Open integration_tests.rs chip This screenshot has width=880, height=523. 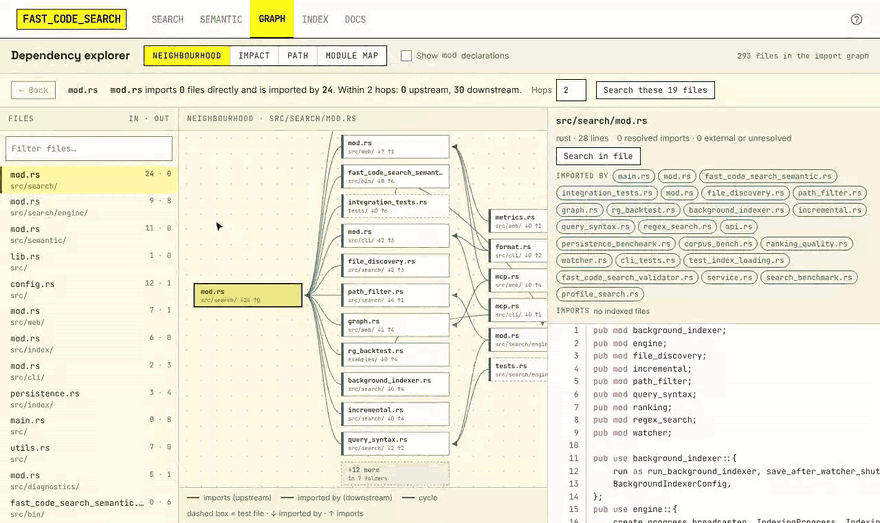tap(607, 193)
